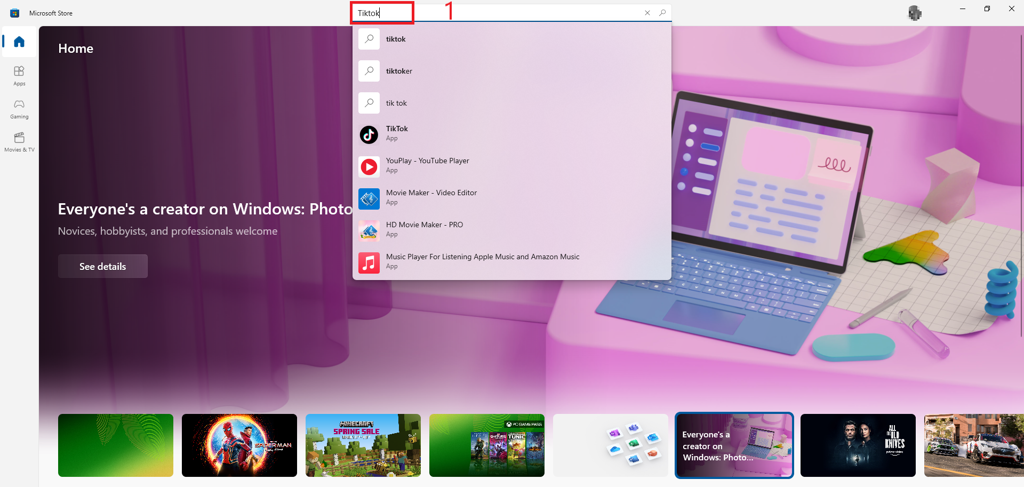
Task: Open the PC Game Pass thumbnail
Action: (x=487, y=445)
